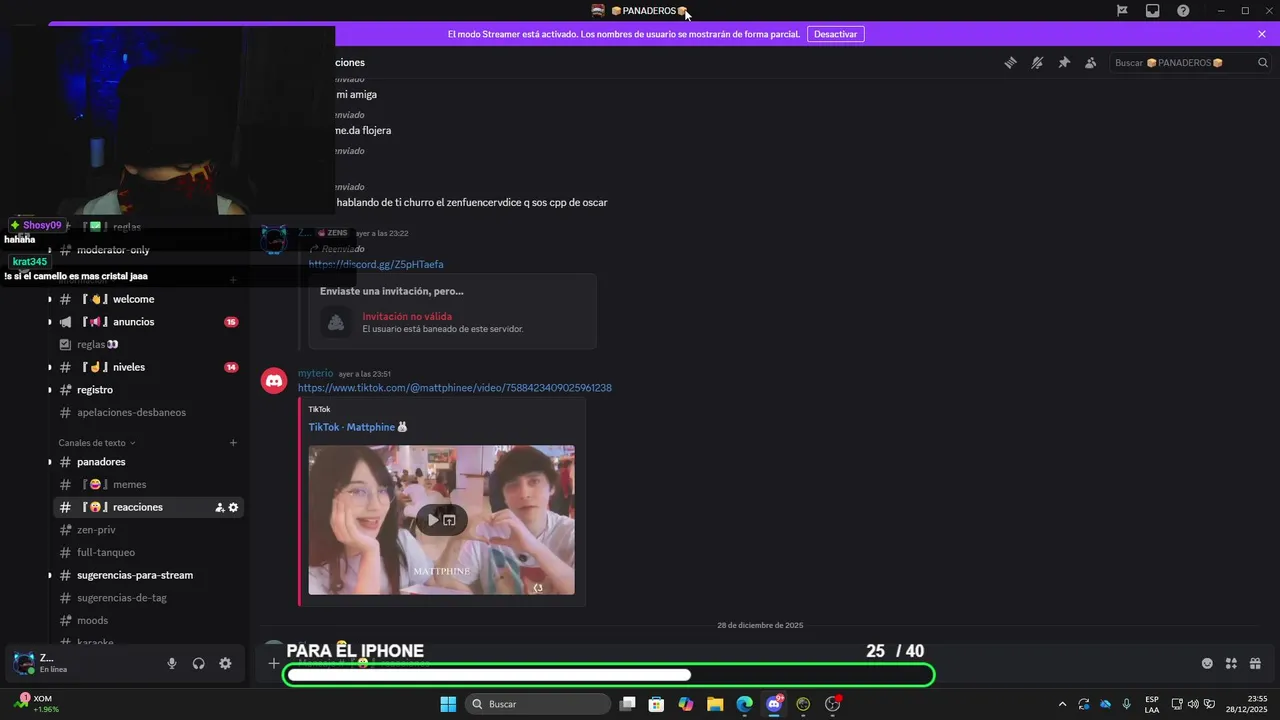Open TikTok · Mattphine embed title link
The width and height of the screenshot is (1280, 720).
tap(358, 427)
